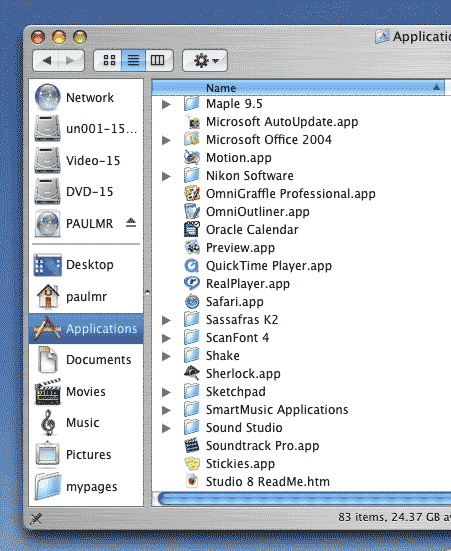This screenshot has height=551, width=451.
Task: Select the DVD-15 drive in sidebar
Action: (86, 192)
